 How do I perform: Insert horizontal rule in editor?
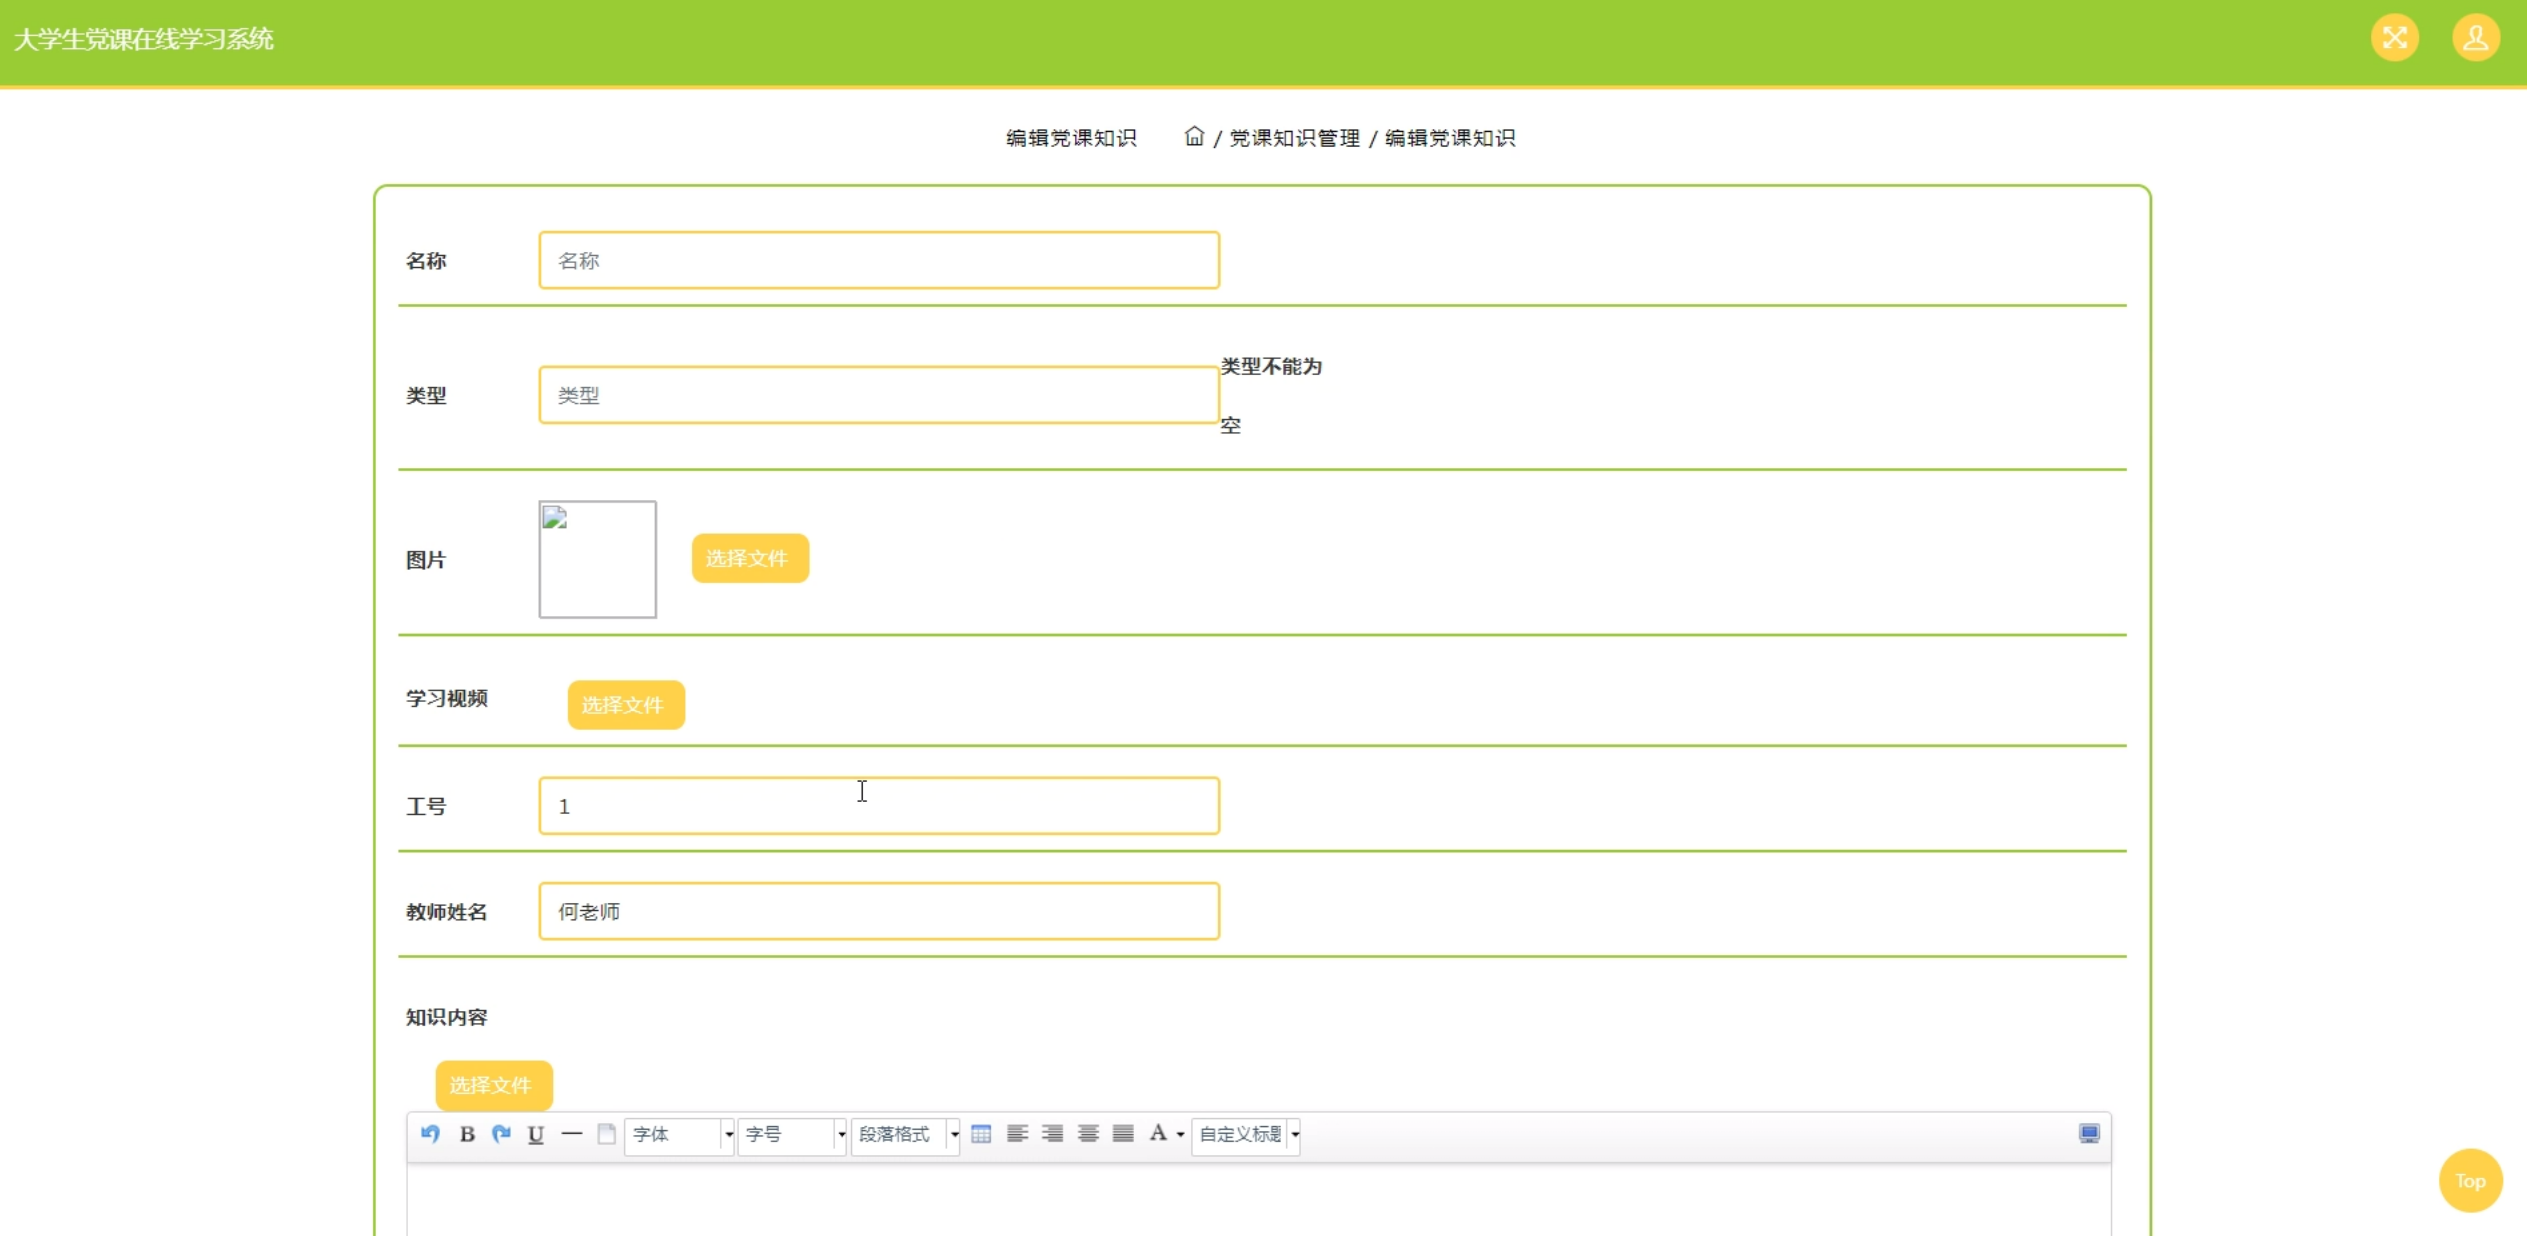pyautogui.click(x=571, y=1133)
